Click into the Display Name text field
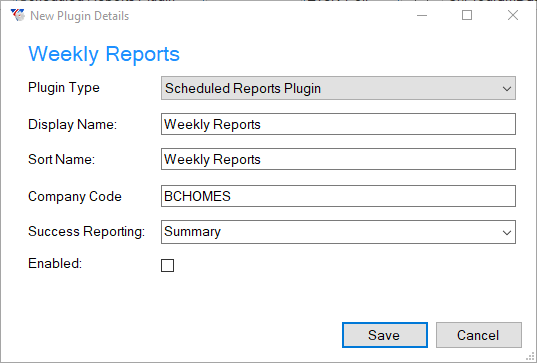 (x=338, y=124)
